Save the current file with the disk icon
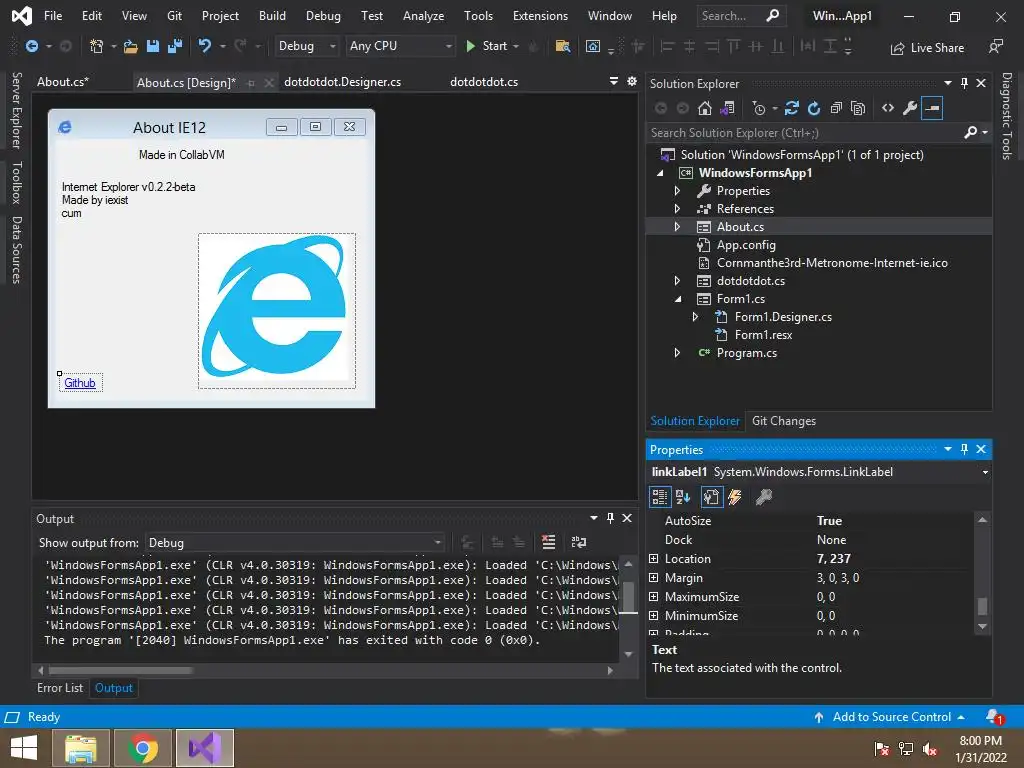1024x768 pixels. point(153,46)
